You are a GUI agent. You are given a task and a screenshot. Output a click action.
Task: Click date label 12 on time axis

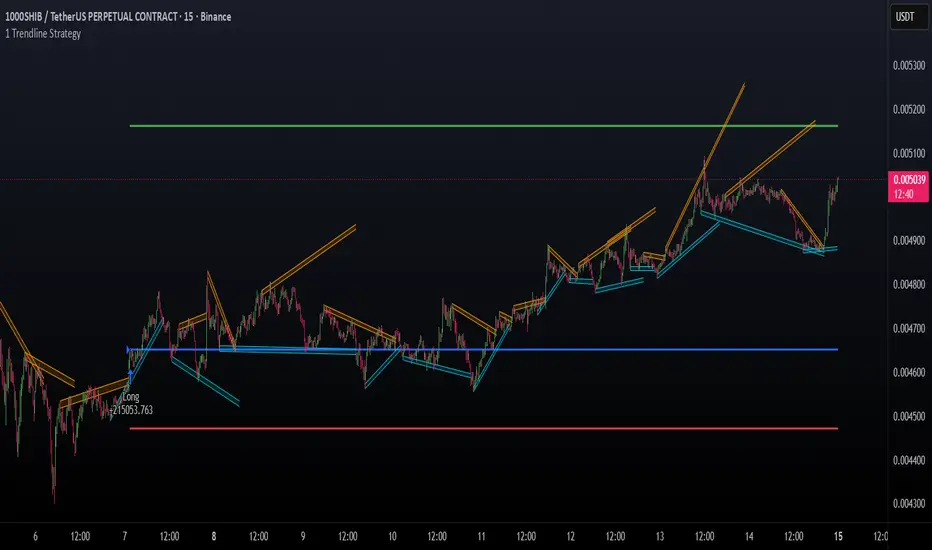(x=571, y=537)
